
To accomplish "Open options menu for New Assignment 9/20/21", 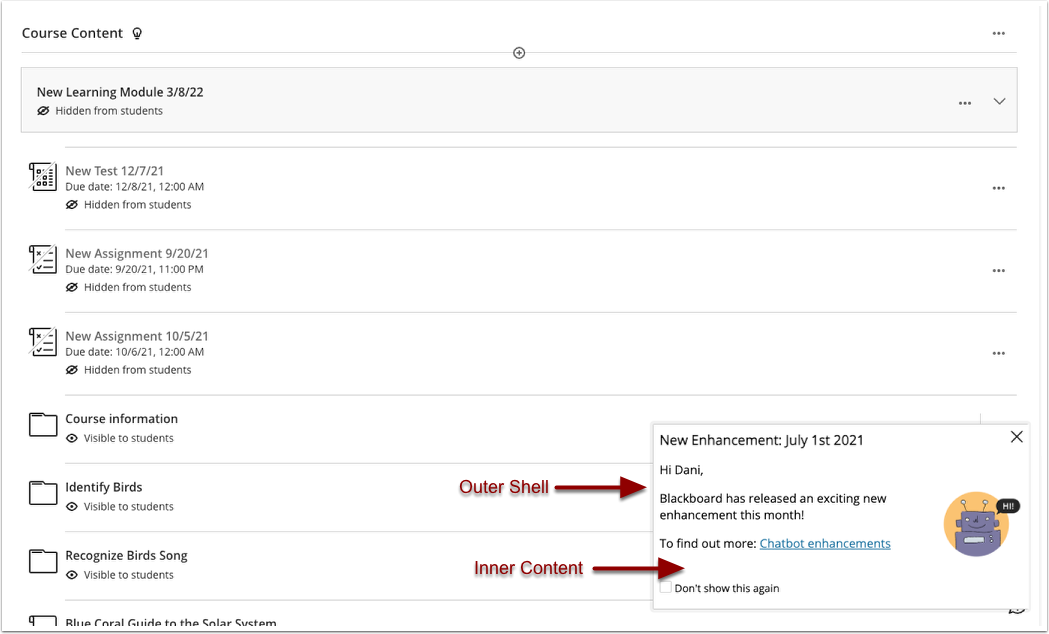I will tap(999, 270).
